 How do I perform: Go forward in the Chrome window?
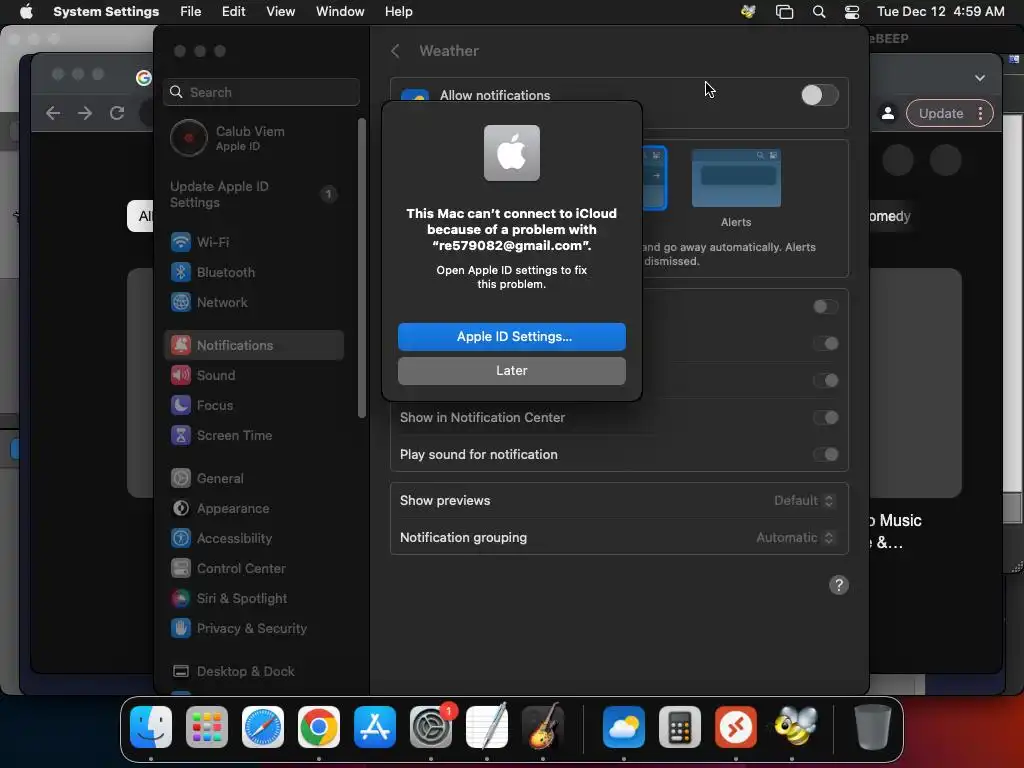click(85, 113)
